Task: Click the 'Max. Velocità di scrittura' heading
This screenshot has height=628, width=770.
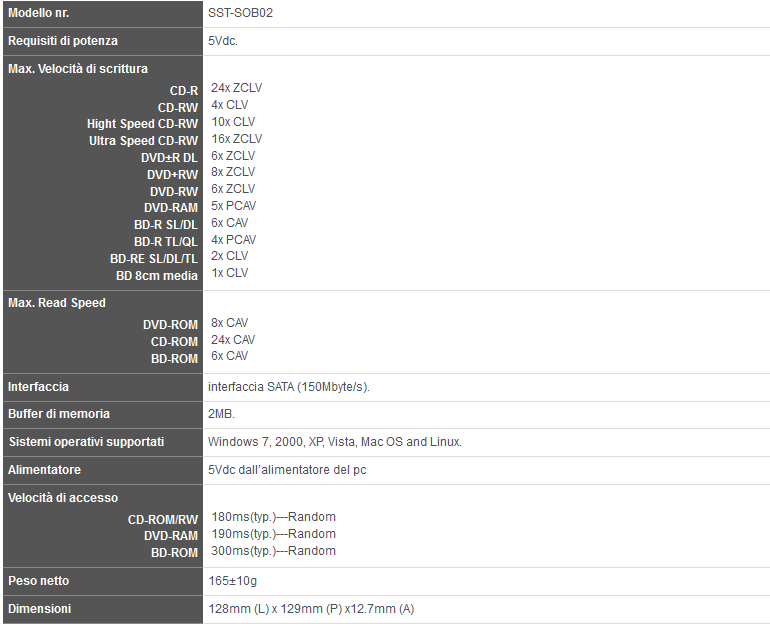Action: pos(78,69)
